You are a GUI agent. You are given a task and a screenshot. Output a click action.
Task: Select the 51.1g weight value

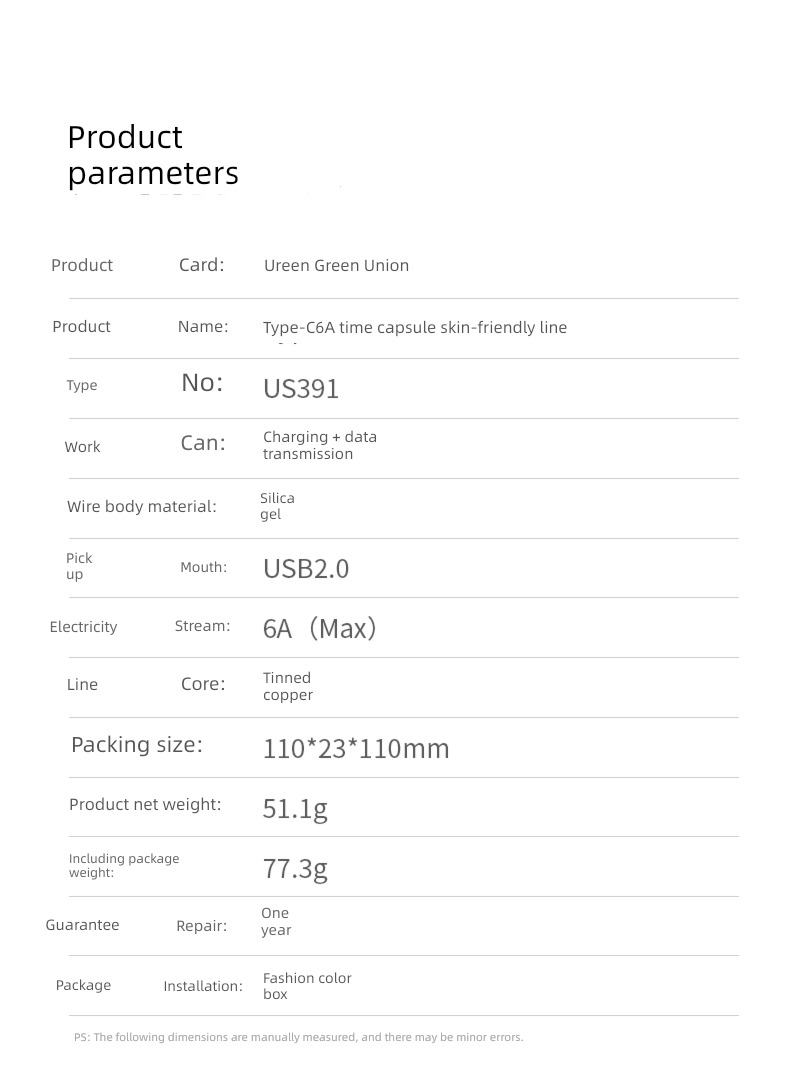[x=295, y=809]
